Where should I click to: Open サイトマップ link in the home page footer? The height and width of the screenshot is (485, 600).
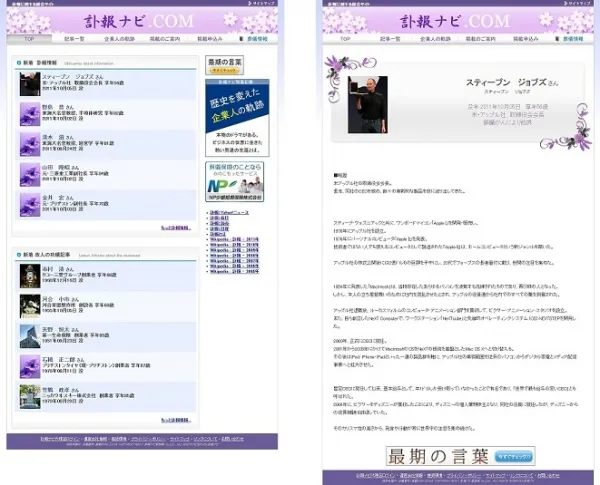click(x=179, y=439)
